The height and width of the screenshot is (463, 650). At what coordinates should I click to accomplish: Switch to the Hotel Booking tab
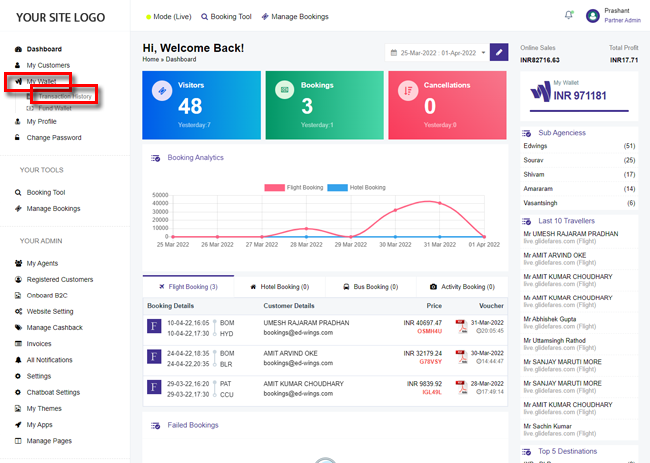(x=279, y=286)
